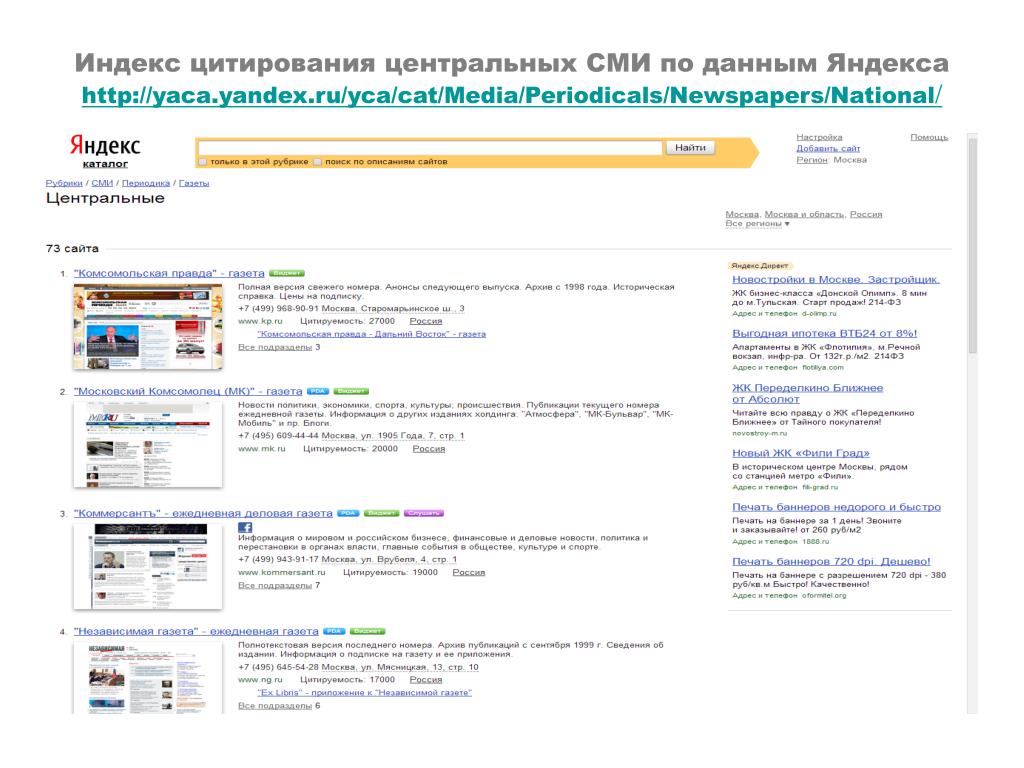
Task: Enable 'только в этой рубрике' checkbox
Action: [203, 161]
